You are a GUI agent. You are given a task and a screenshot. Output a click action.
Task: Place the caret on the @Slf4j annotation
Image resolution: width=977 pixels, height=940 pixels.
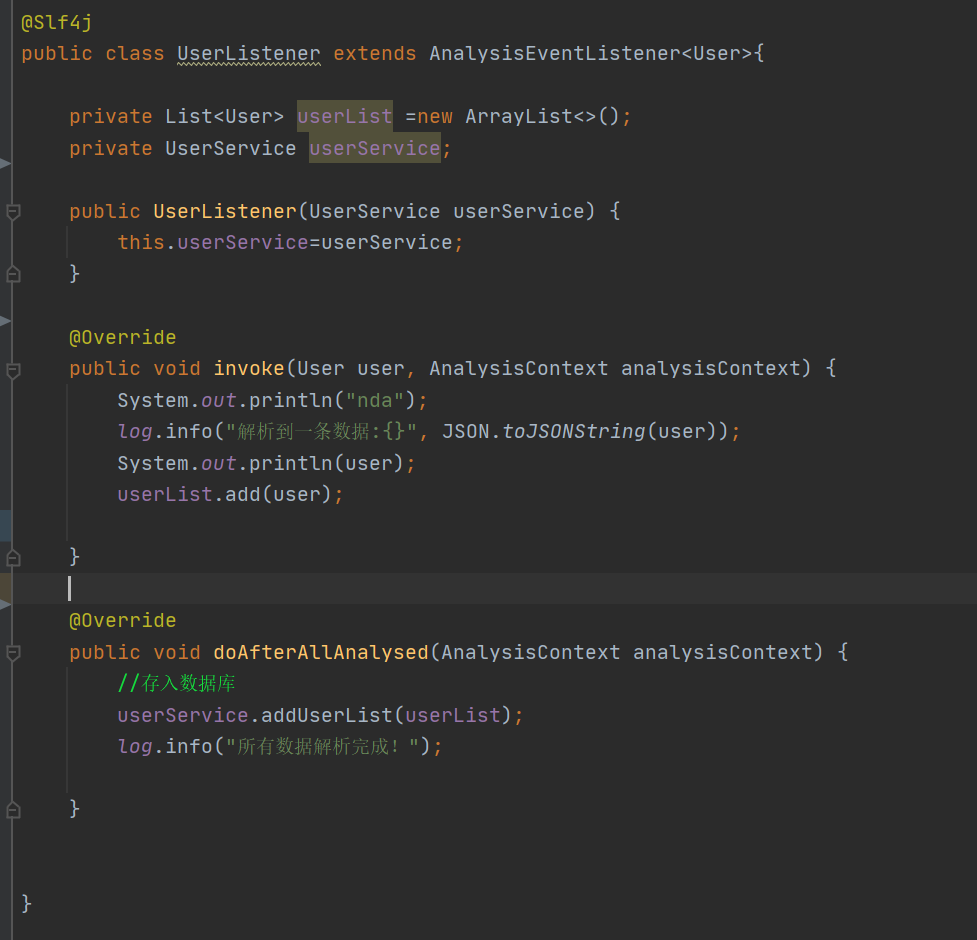tap(55, 21)
